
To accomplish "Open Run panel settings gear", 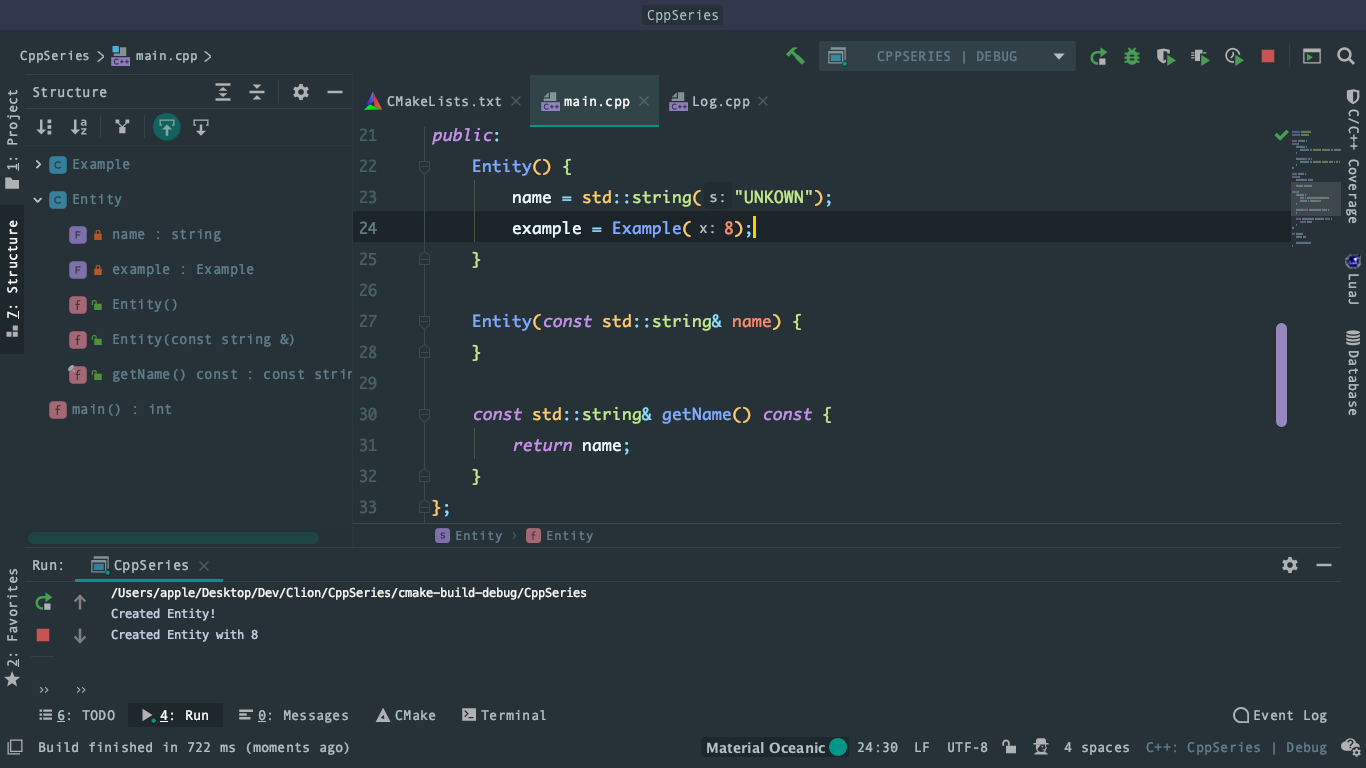I will pos(1290,565).
